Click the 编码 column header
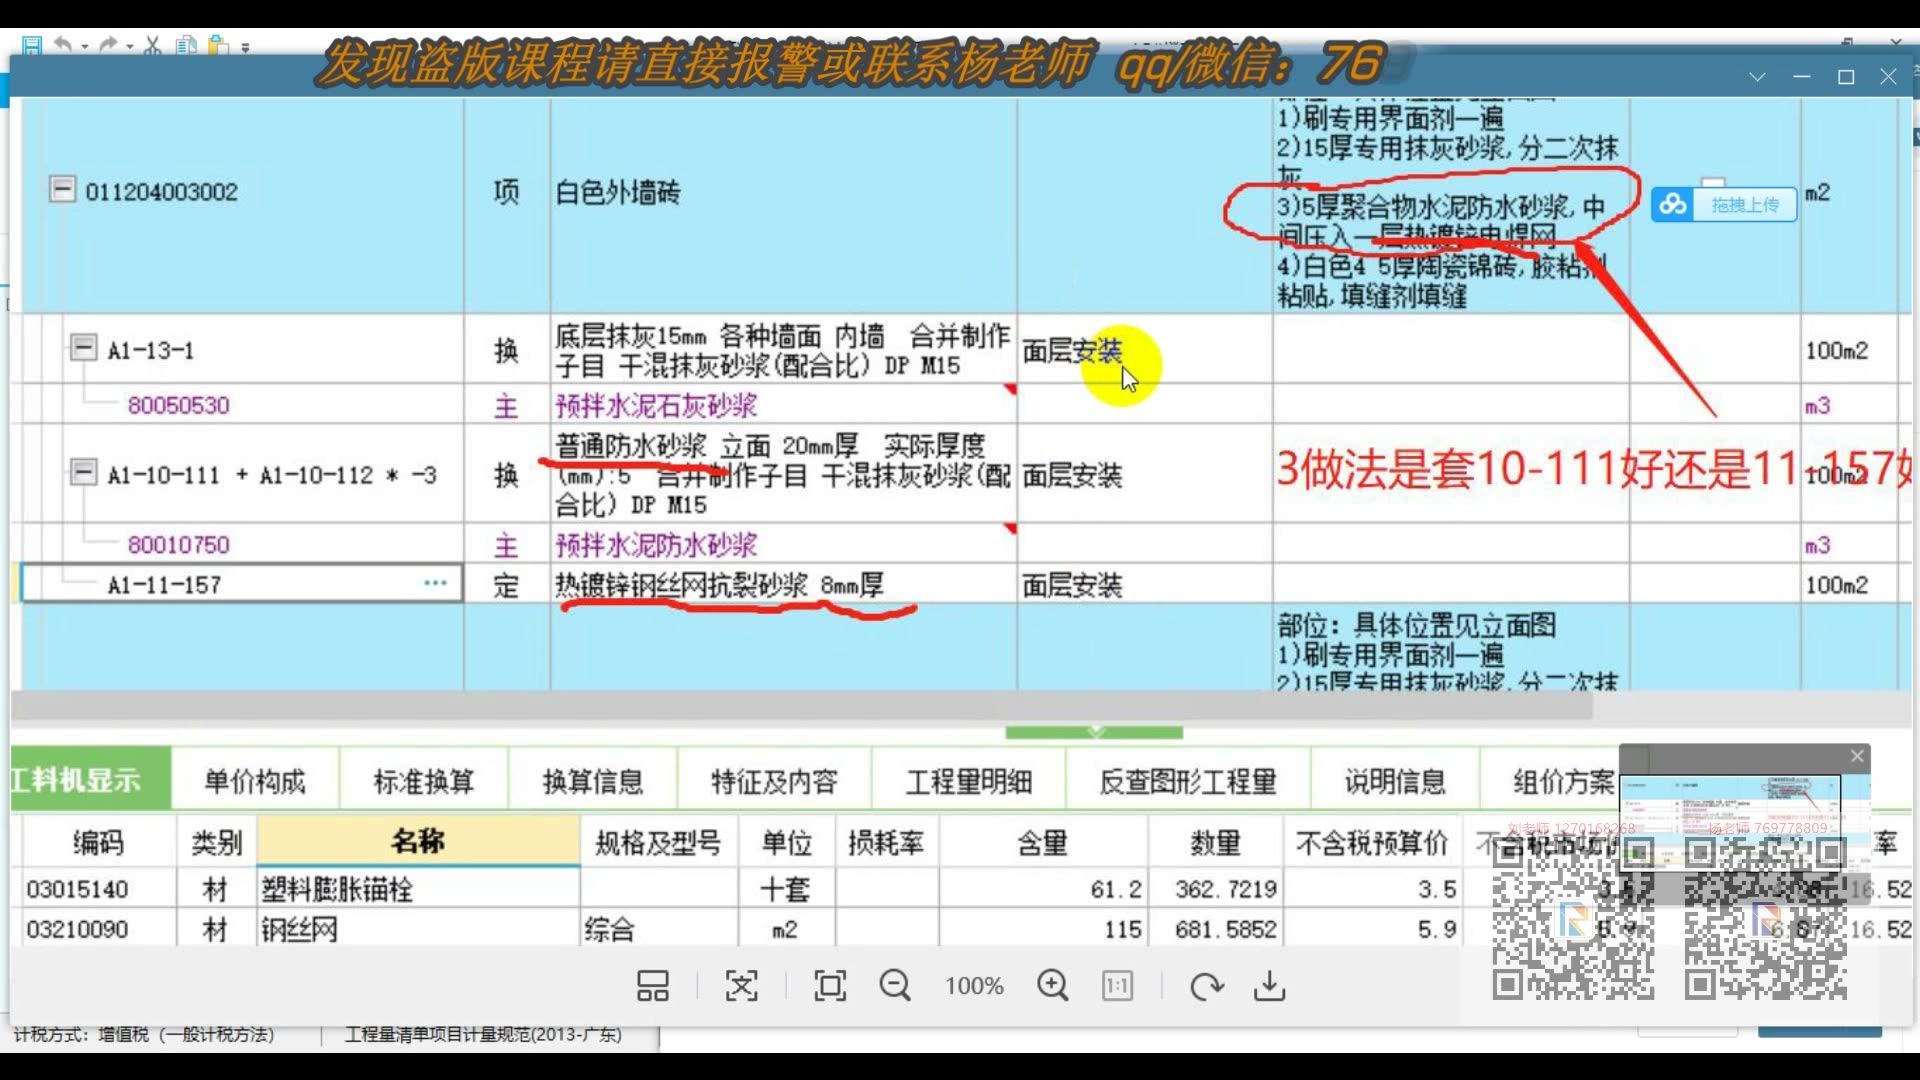This screenshot has width=1920, height=1080. [x=97, y=842]
